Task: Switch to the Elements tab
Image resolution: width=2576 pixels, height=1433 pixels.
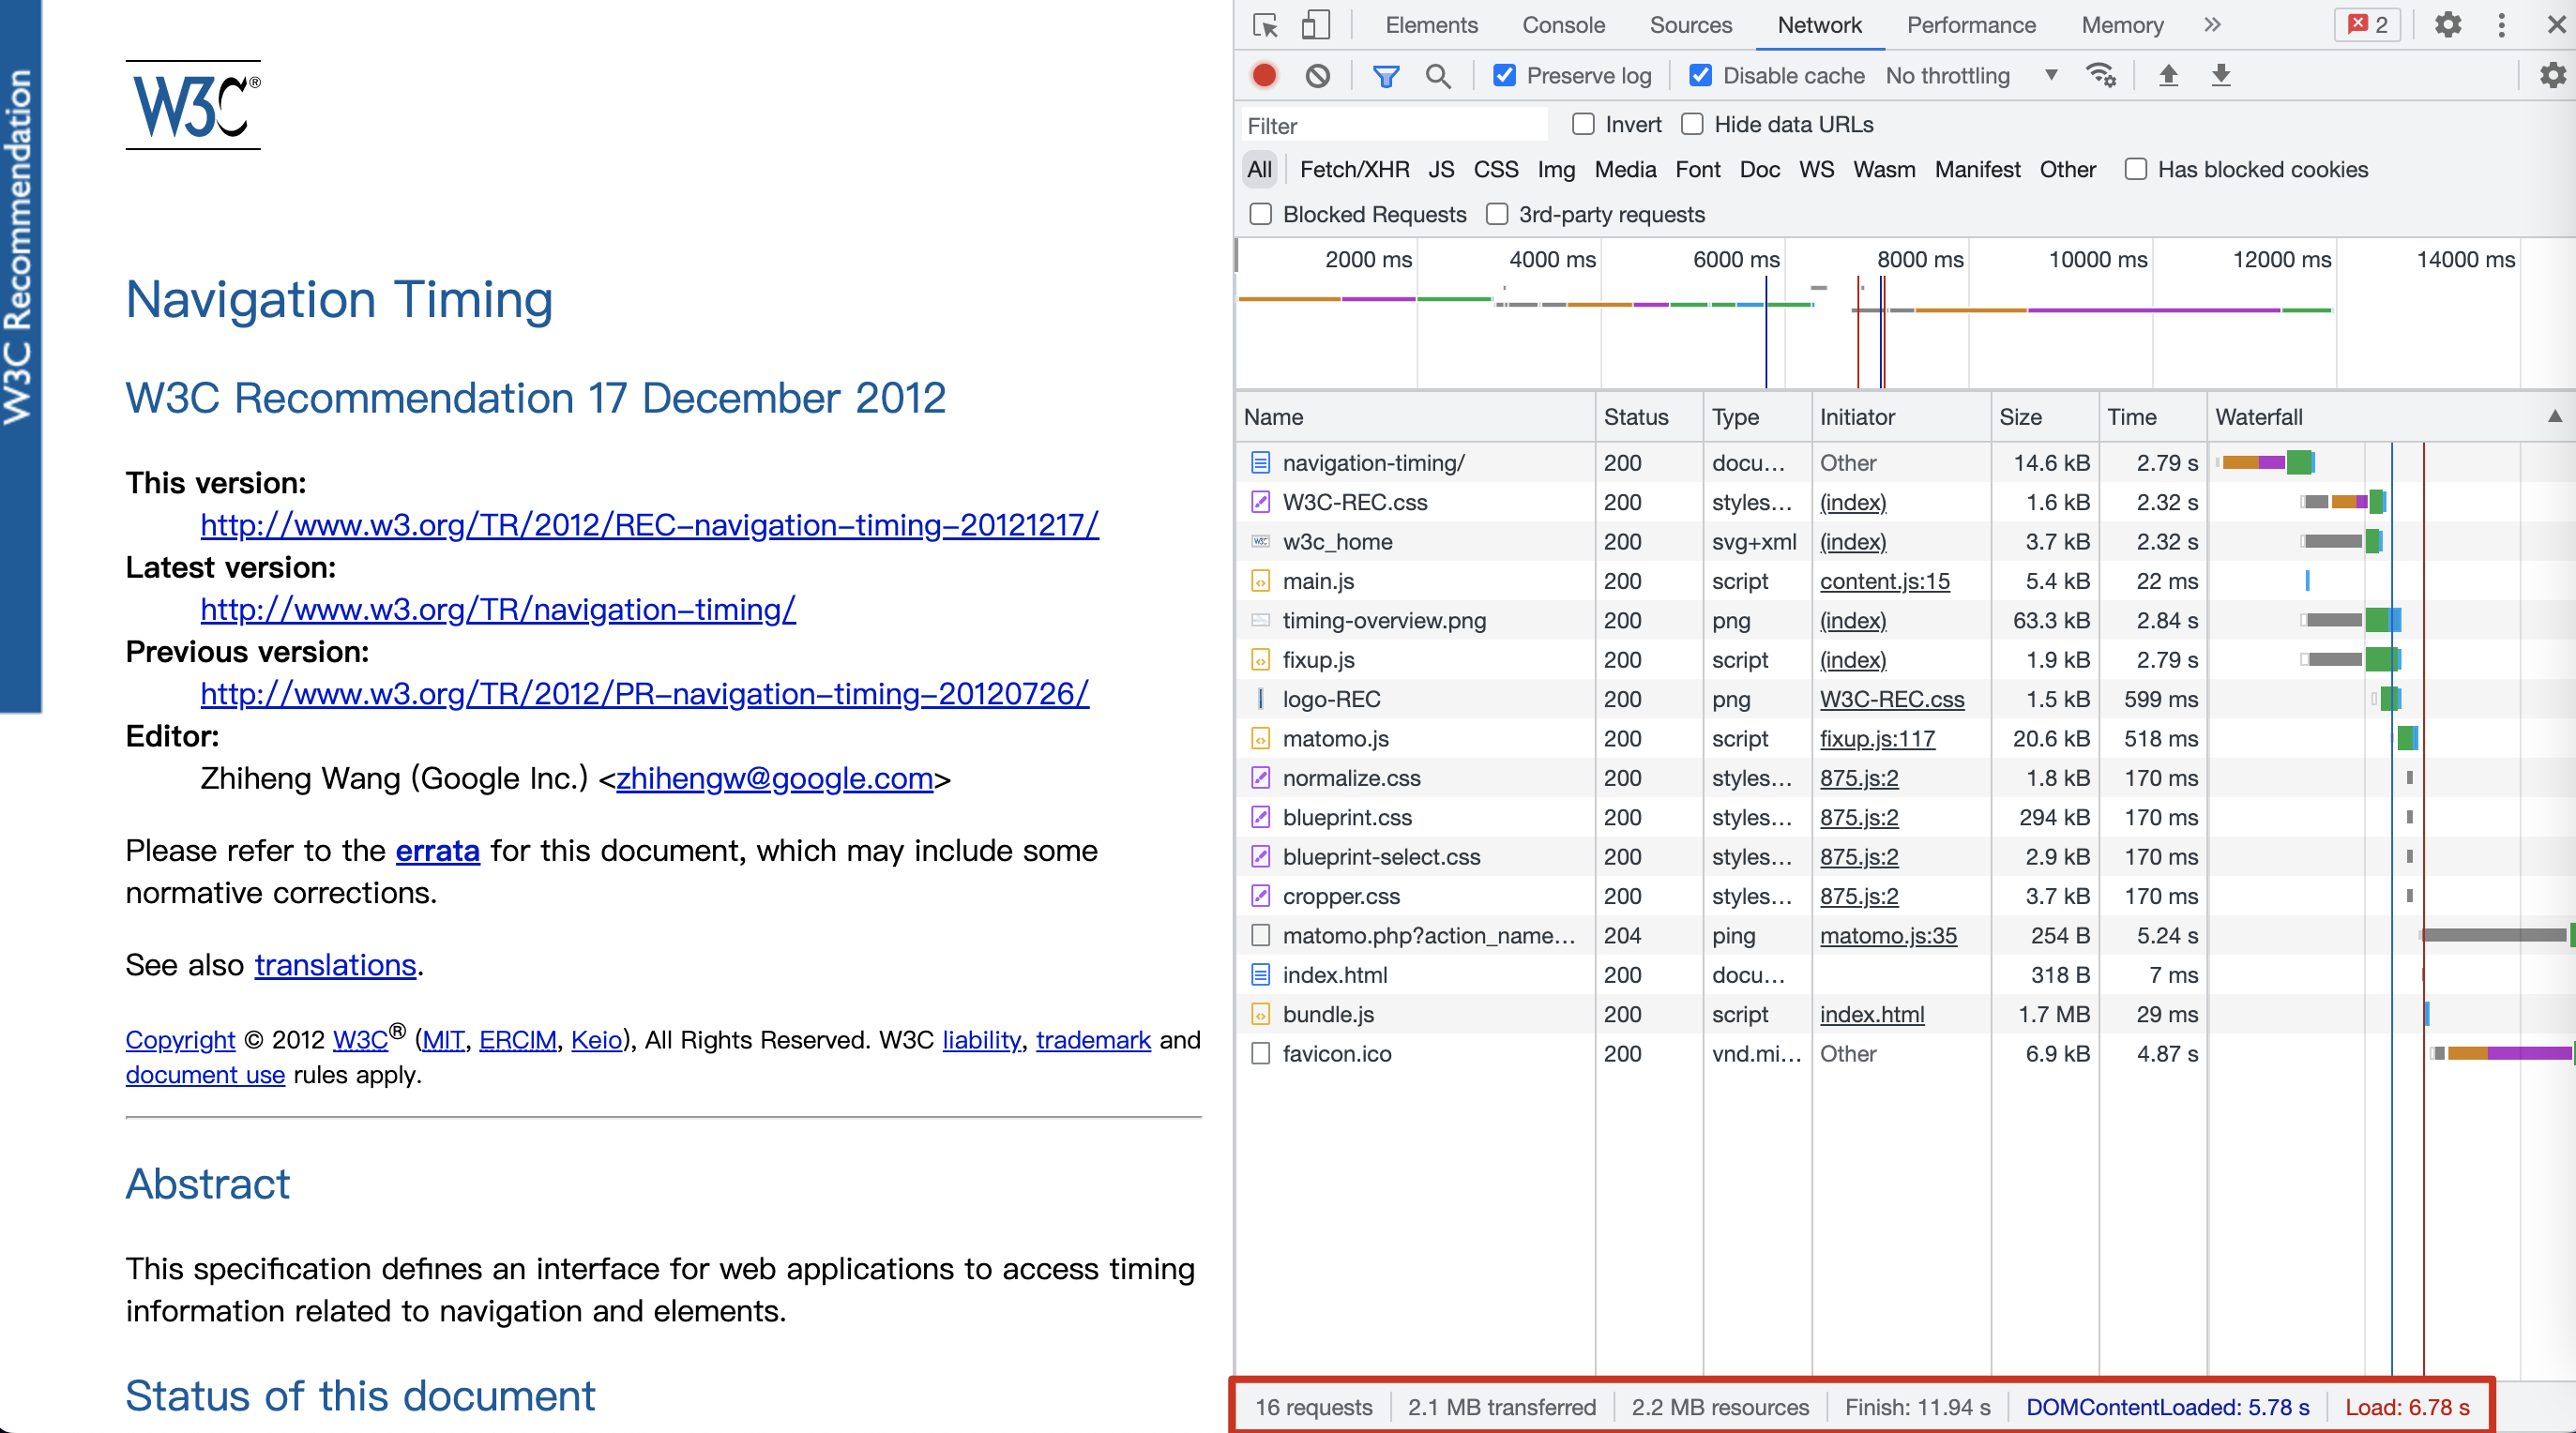Action: coord(1431,25)
